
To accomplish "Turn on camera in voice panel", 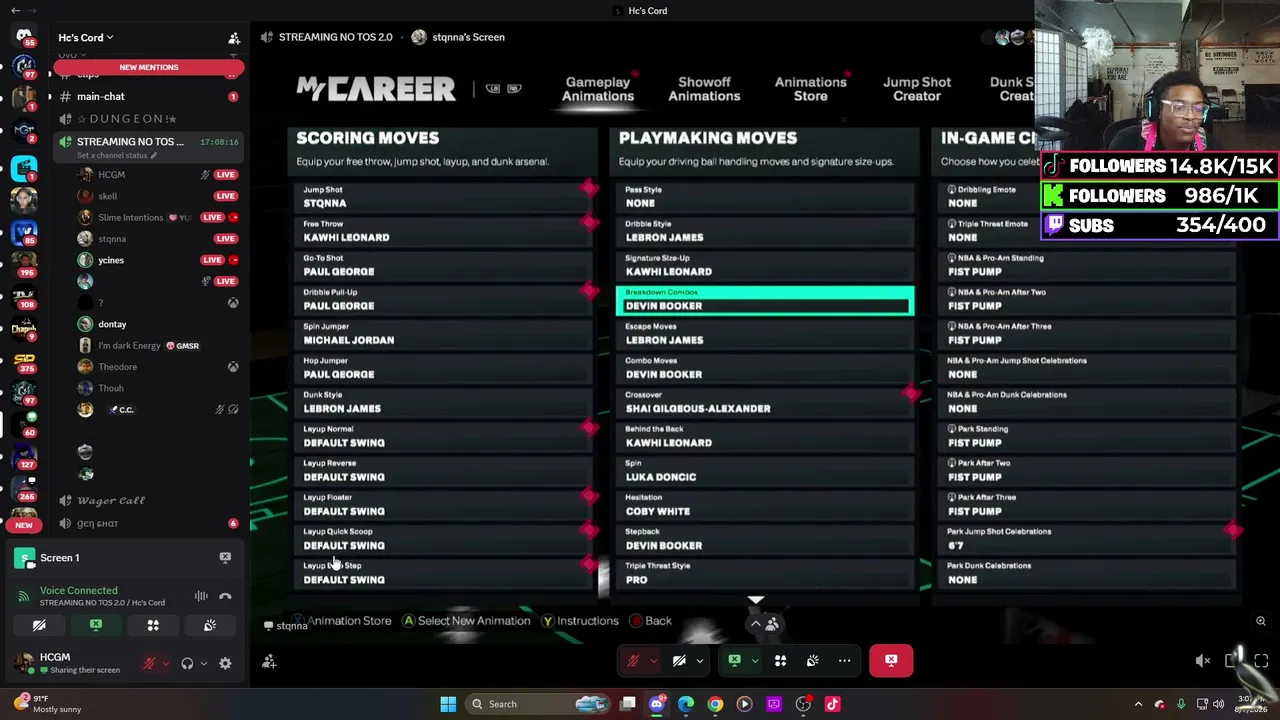I will [x=39, y=625].
